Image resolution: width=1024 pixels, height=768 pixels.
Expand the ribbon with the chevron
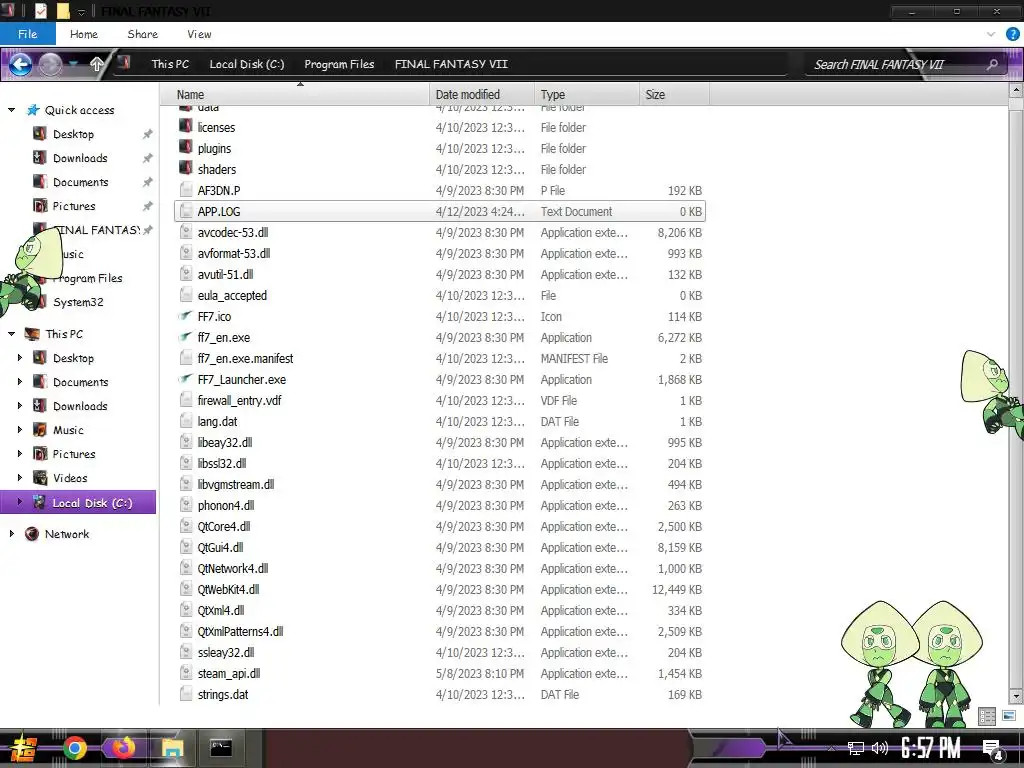pyautogui.click(x=991, y=35)
